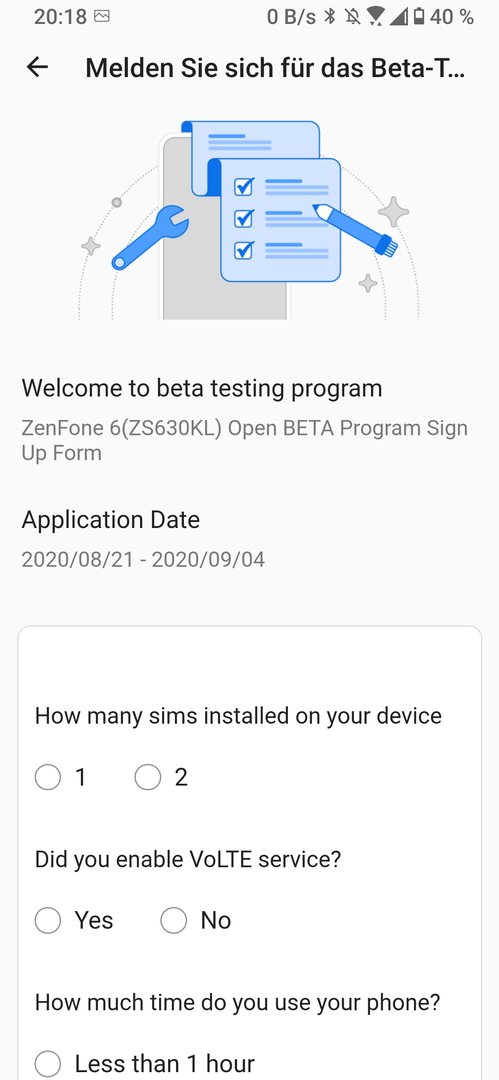Tap the blue wrench illustration
Screen dimensions: 499x1080
(x=149, y=236)
